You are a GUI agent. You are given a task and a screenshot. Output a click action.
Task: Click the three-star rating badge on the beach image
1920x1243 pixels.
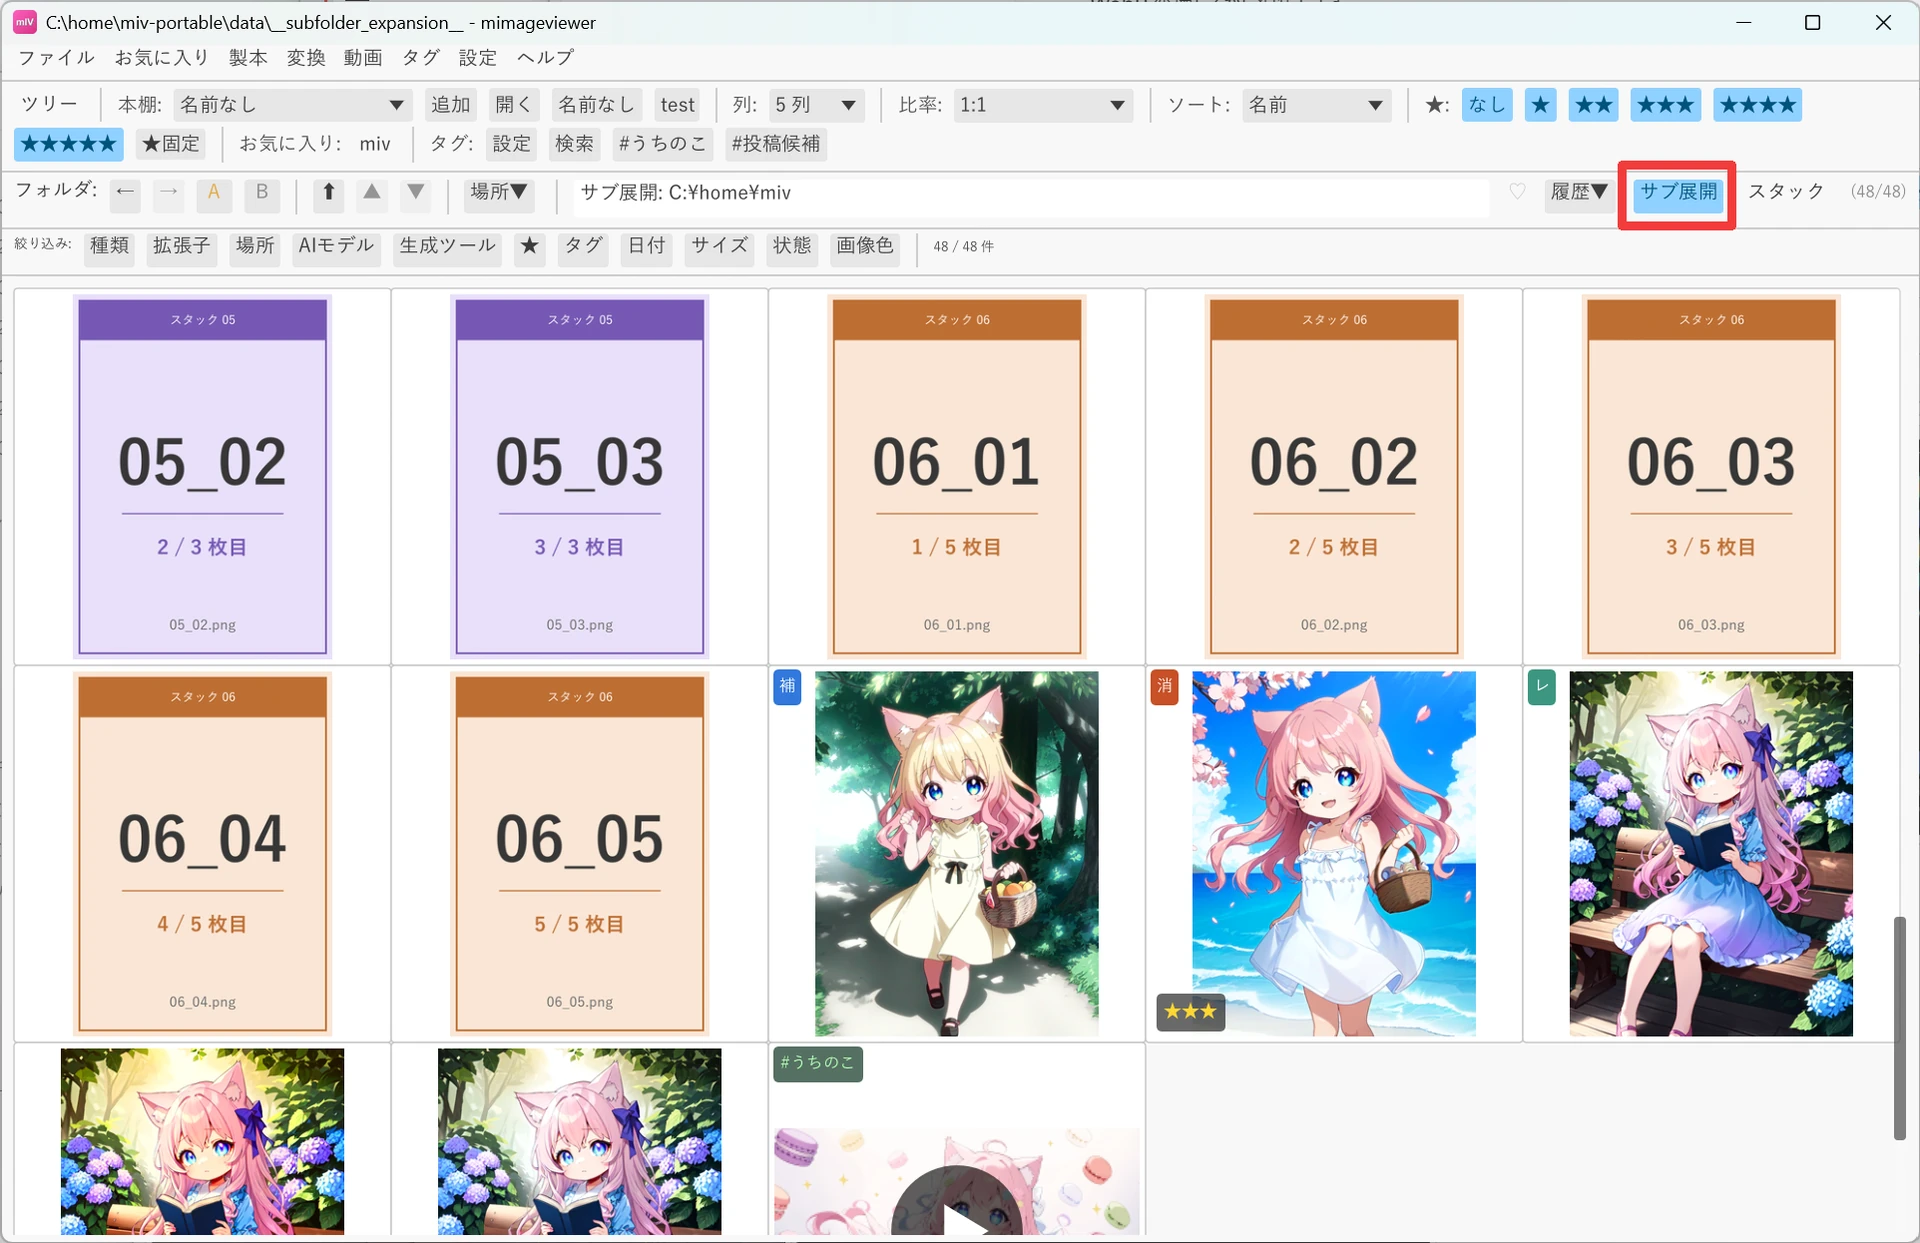(x=1190, y=1011)
